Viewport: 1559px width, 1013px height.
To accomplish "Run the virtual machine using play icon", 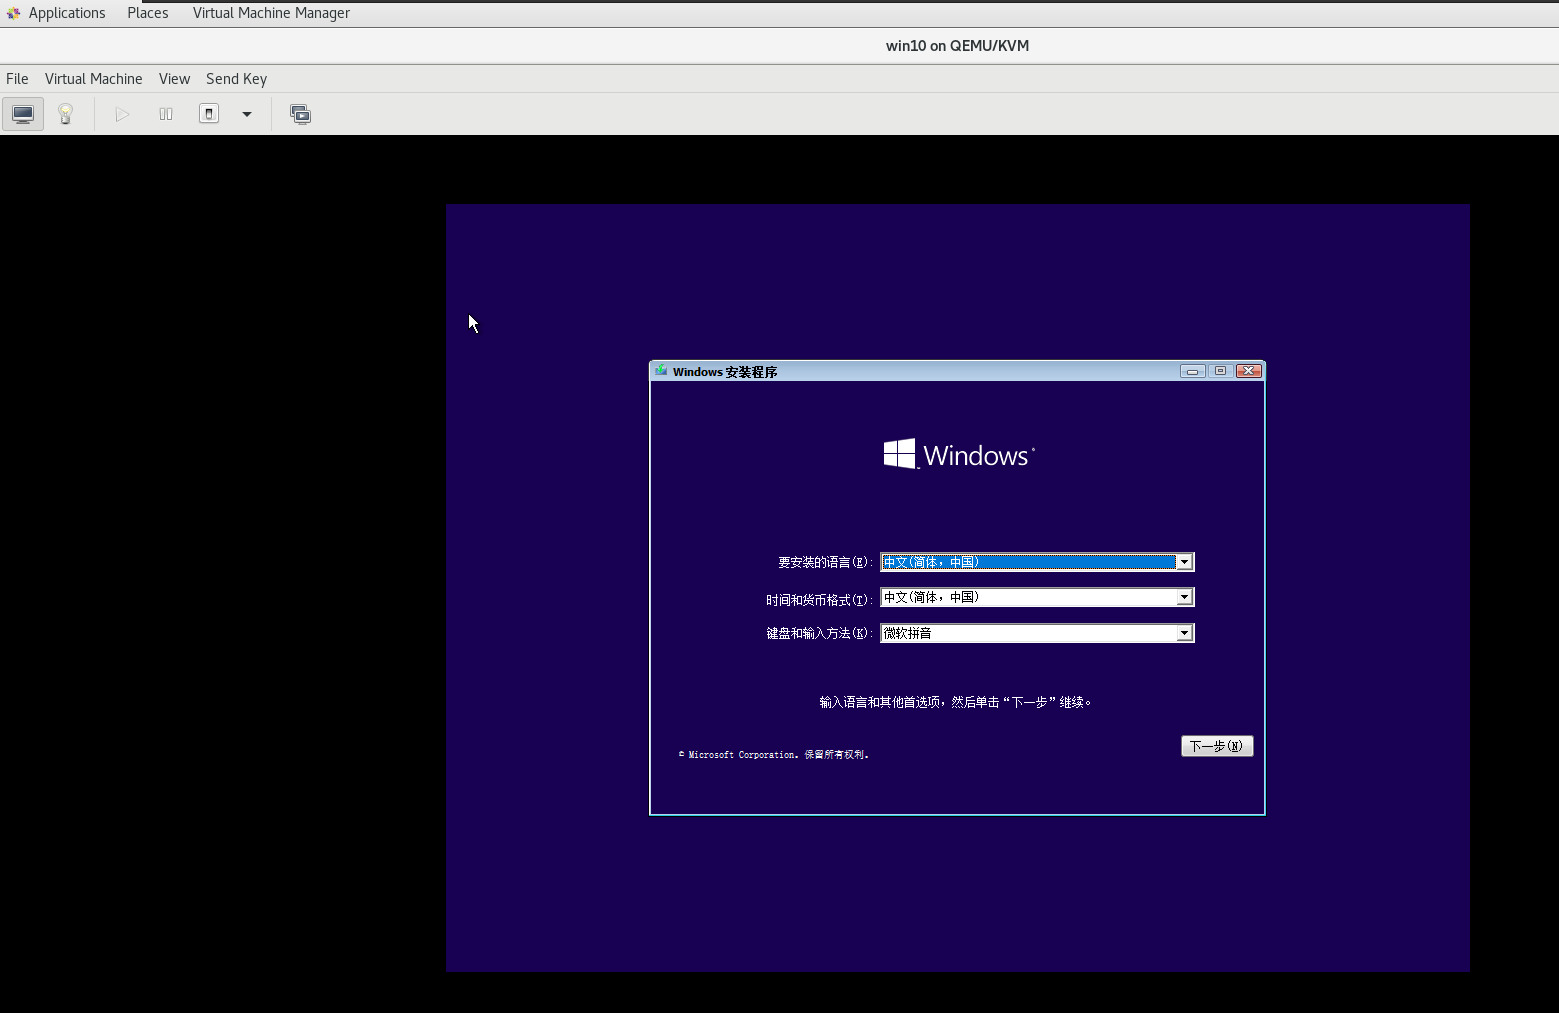I will pos(122,113).
